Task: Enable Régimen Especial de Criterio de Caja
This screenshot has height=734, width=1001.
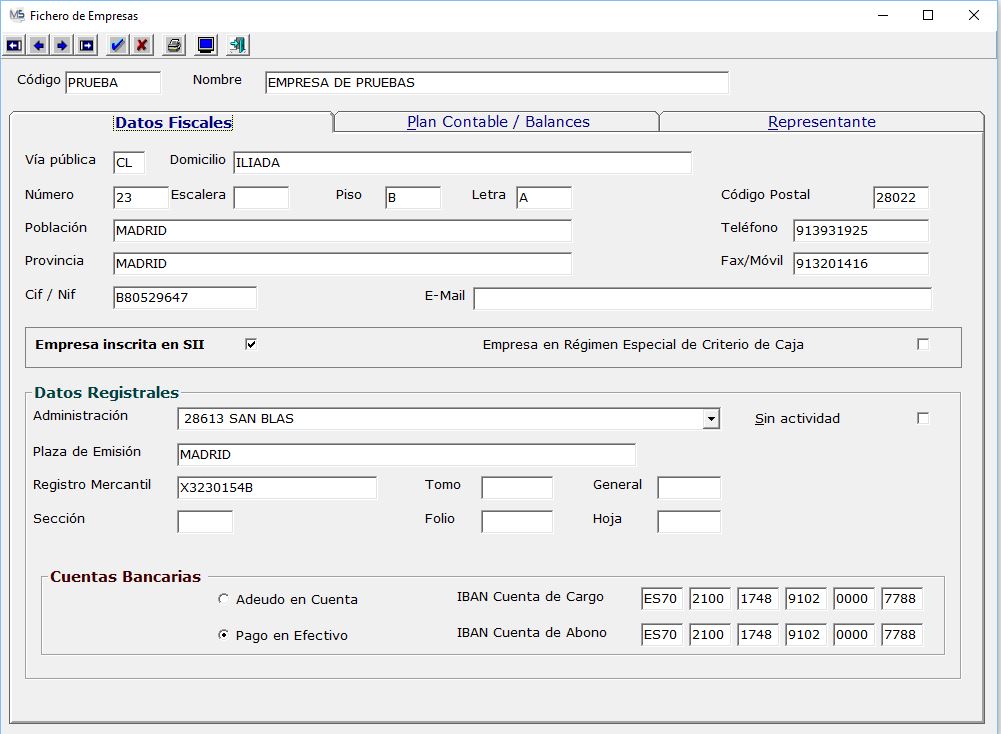Action: pyautogui.click(x=922, y=345)
